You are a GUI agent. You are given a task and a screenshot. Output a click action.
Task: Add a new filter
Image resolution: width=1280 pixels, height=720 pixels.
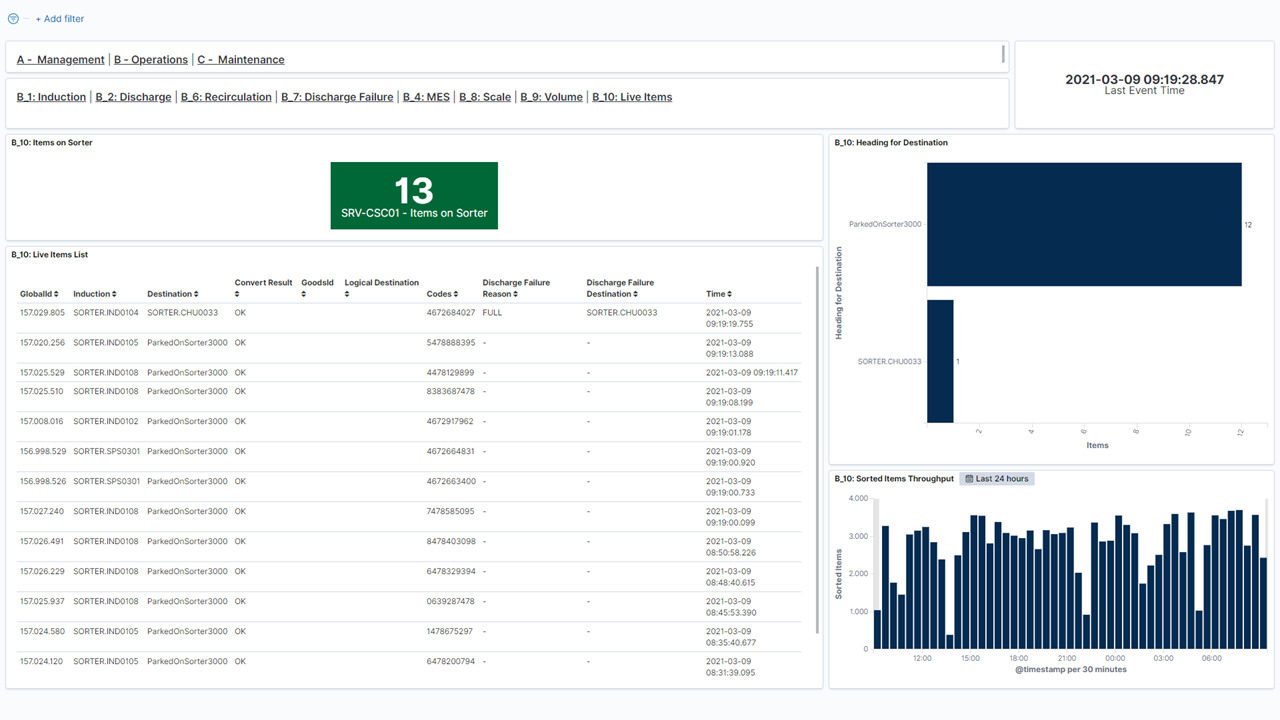[60, 19]
